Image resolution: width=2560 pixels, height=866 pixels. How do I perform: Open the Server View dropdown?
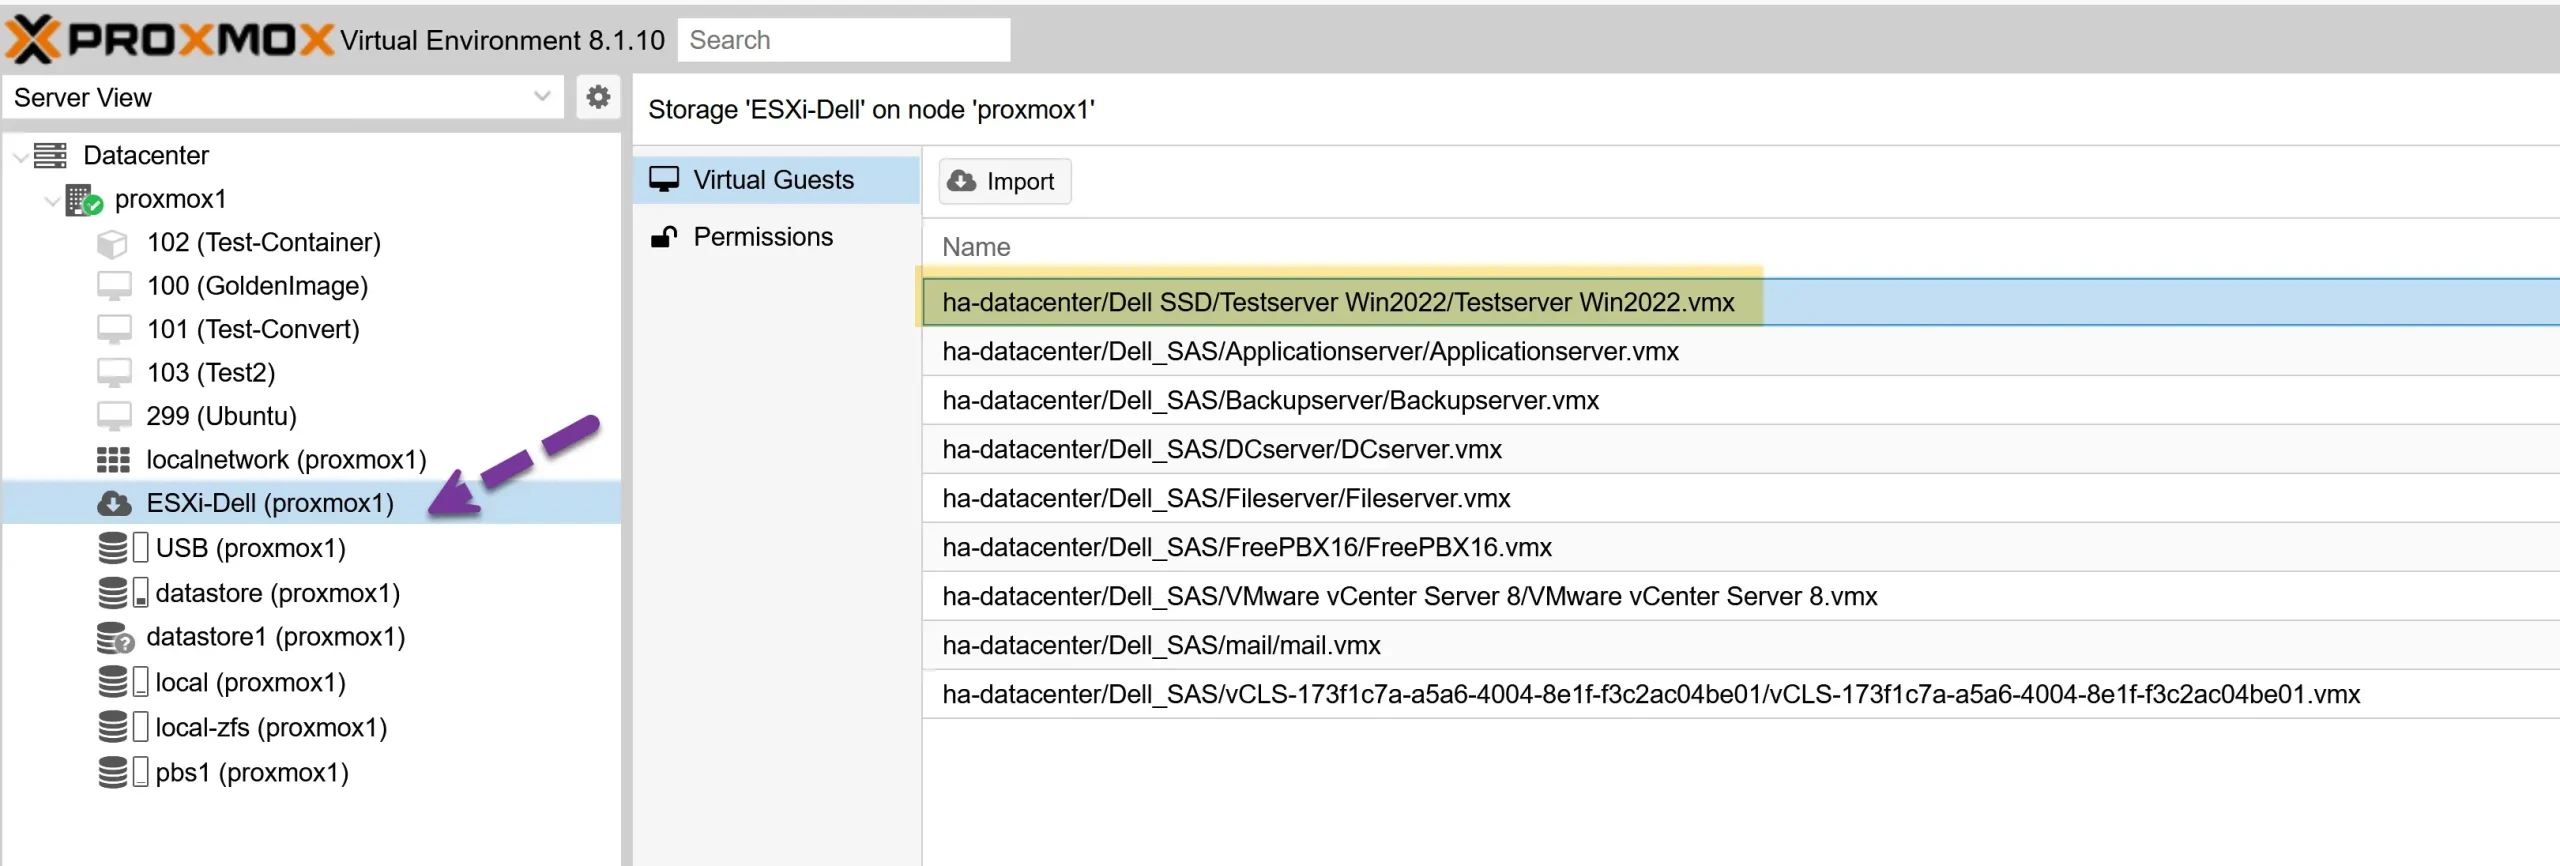[283, 97]
